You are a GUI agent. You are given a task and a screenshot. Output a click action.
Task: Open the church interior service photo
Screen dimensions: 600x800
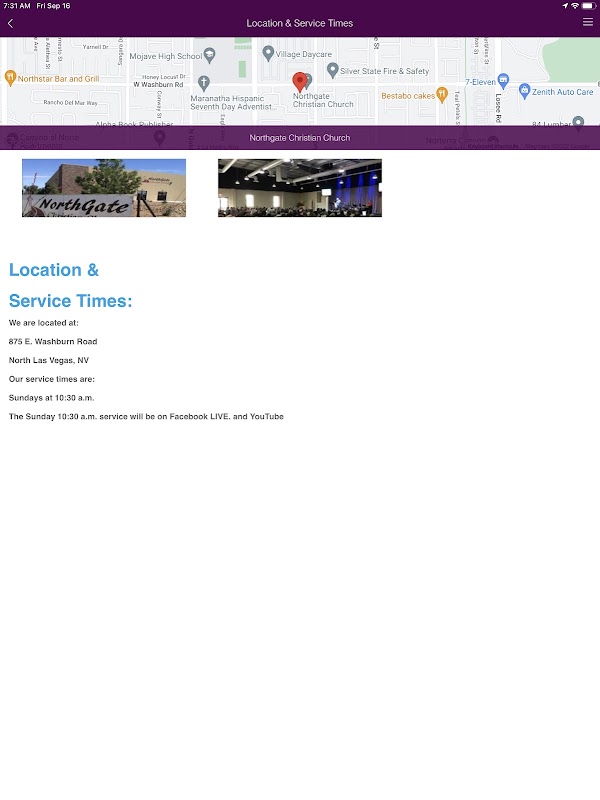(300, 188)
